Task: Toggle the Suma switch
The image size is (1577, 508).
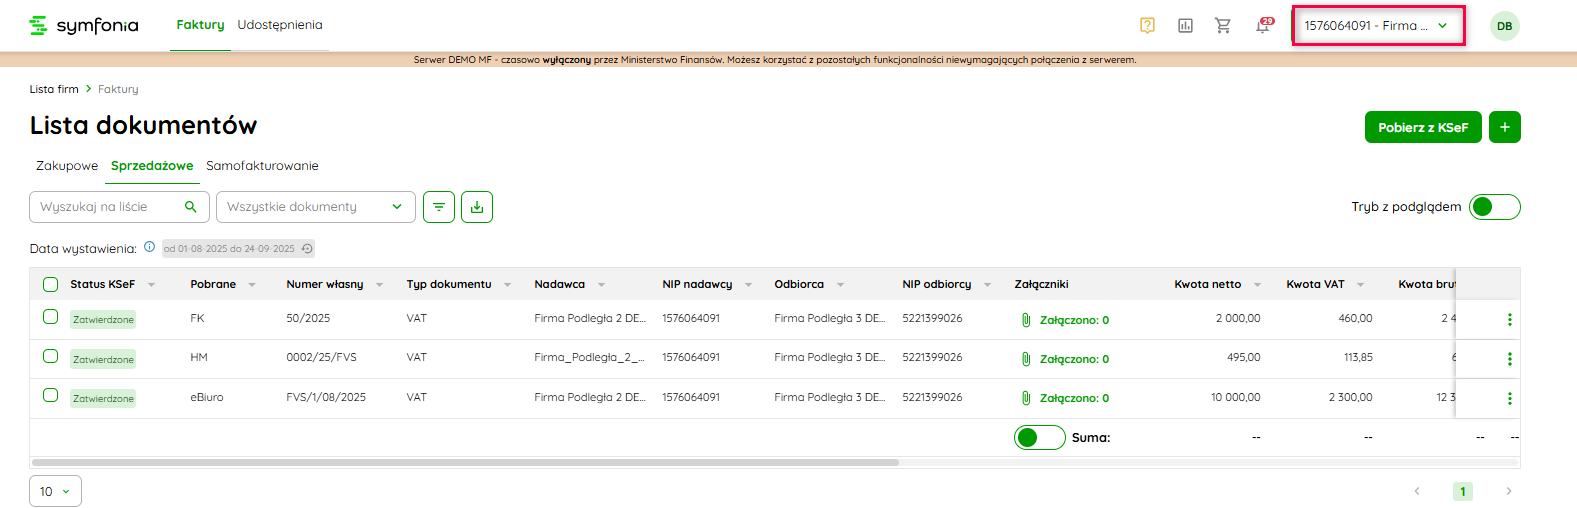Action: click(1039, 438)
